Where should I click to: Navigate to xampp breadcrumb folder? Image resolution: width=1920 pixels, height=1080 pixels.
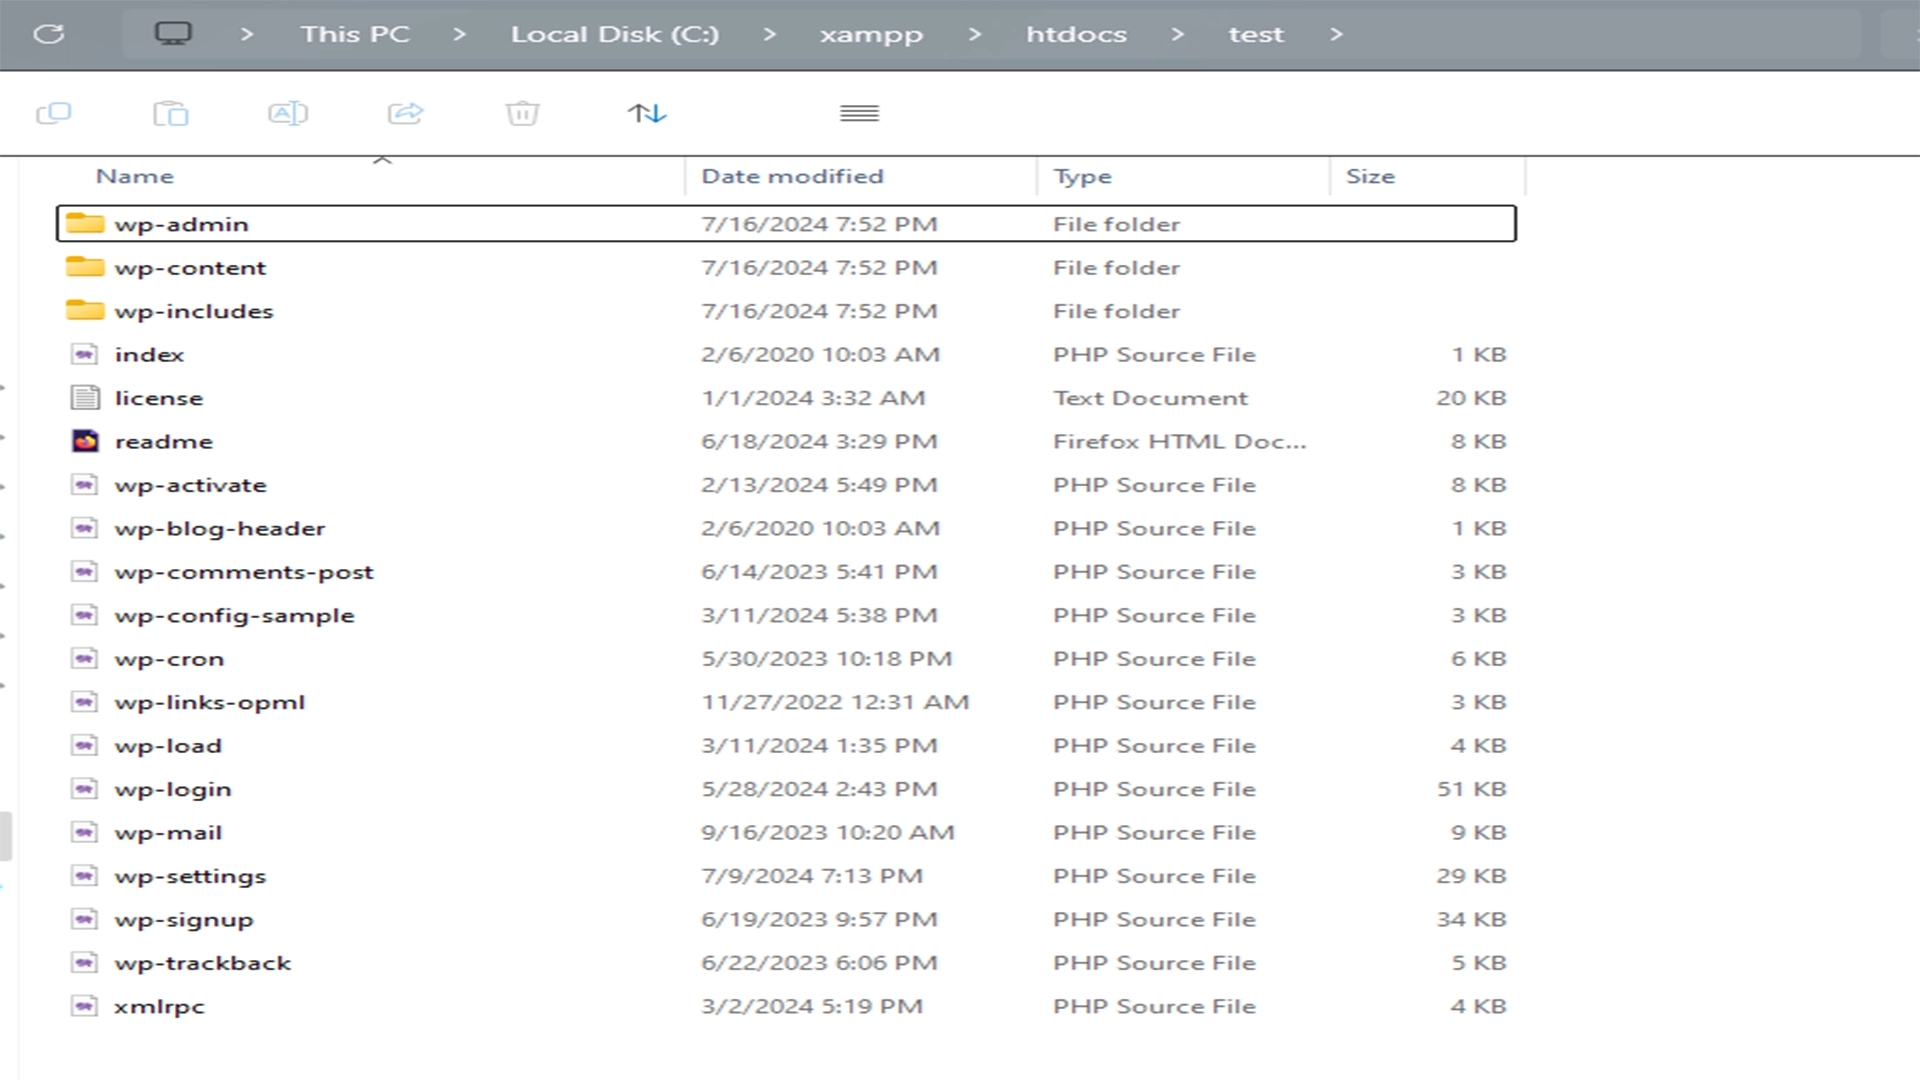pyautogui.click(x=871, y=35)
